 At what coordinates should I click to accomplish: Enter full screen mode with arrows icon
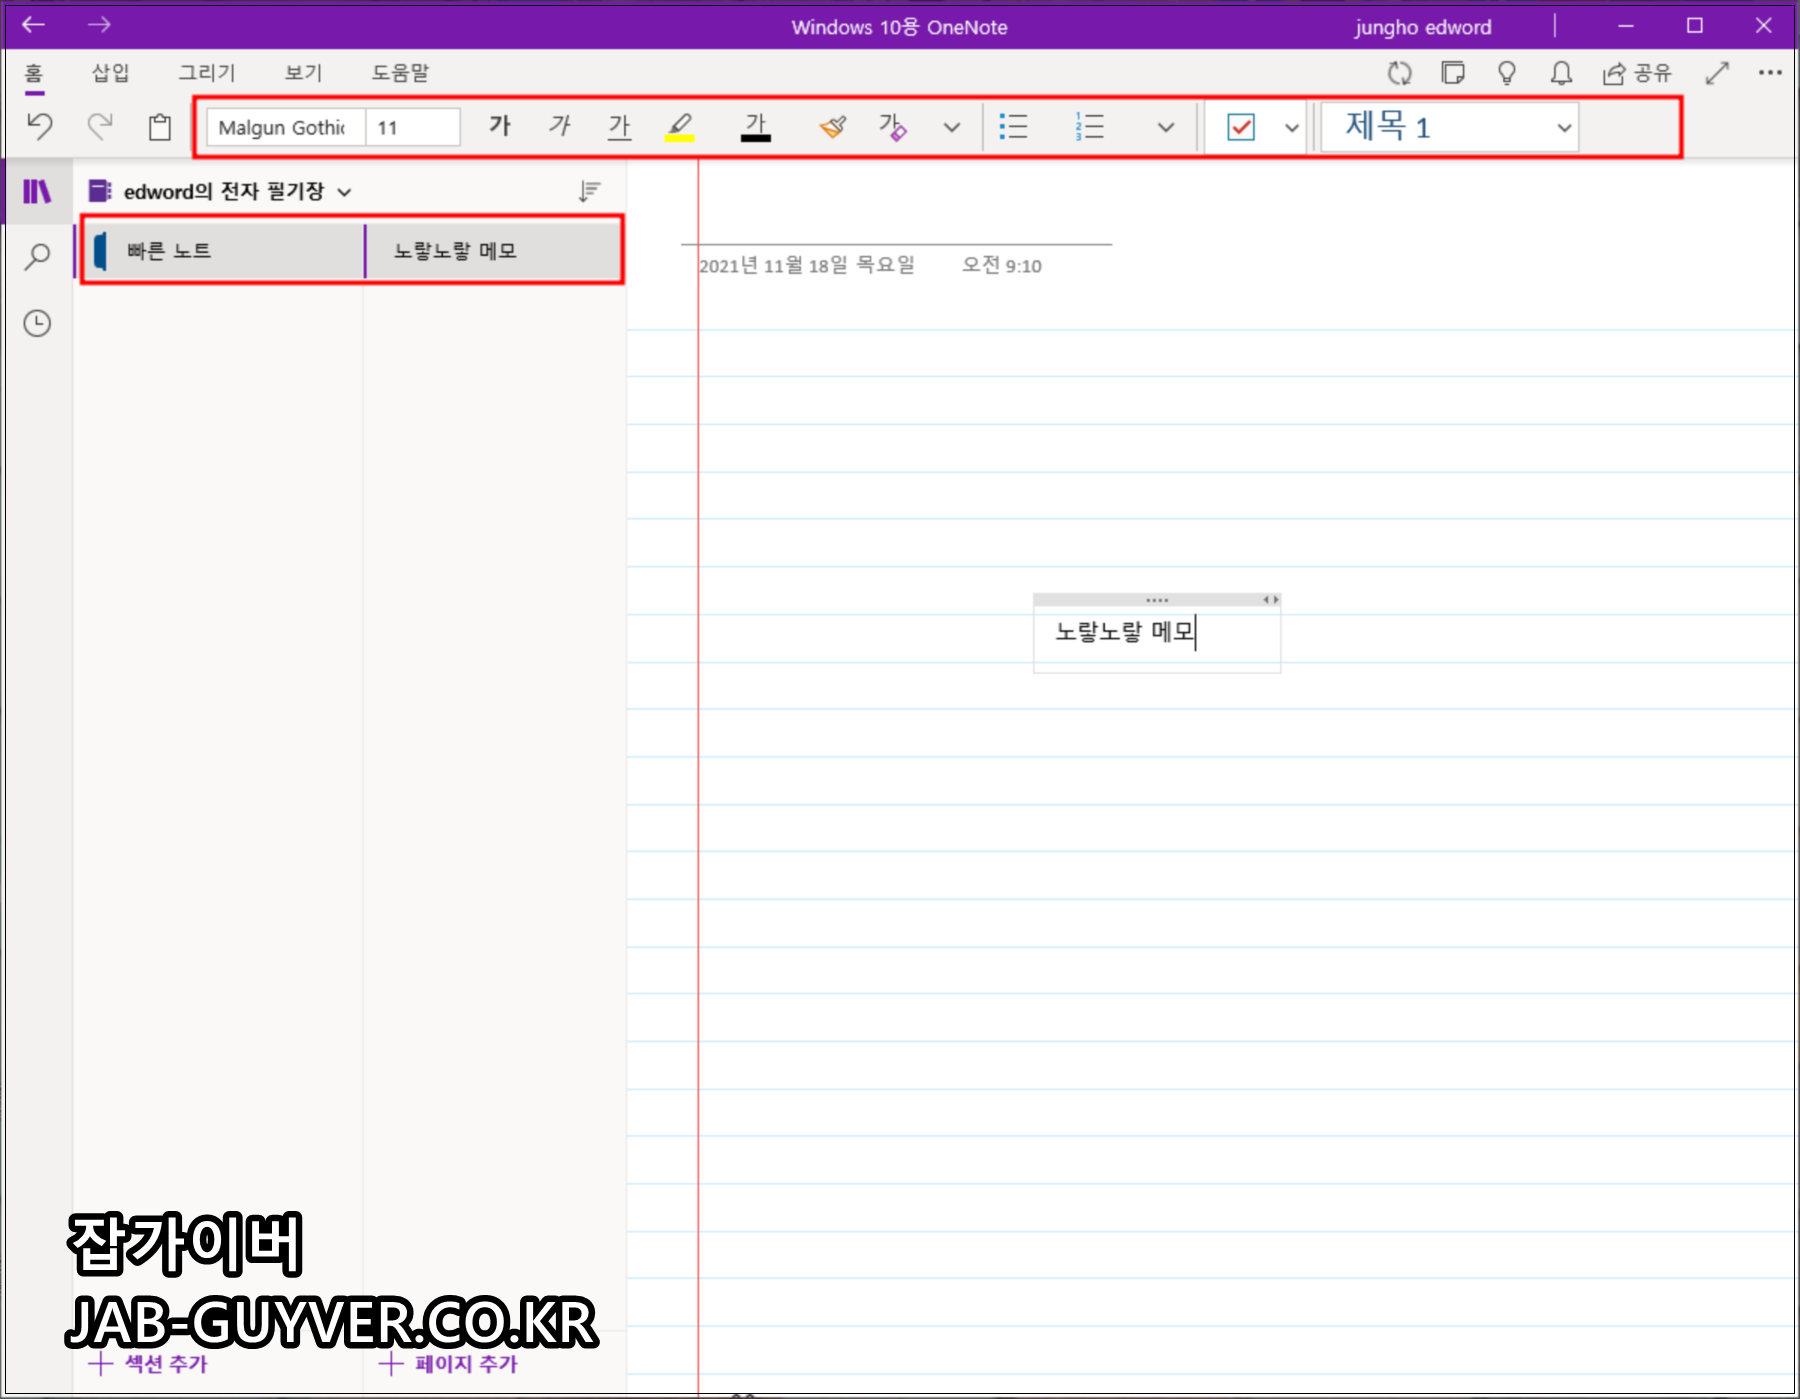1717,73
